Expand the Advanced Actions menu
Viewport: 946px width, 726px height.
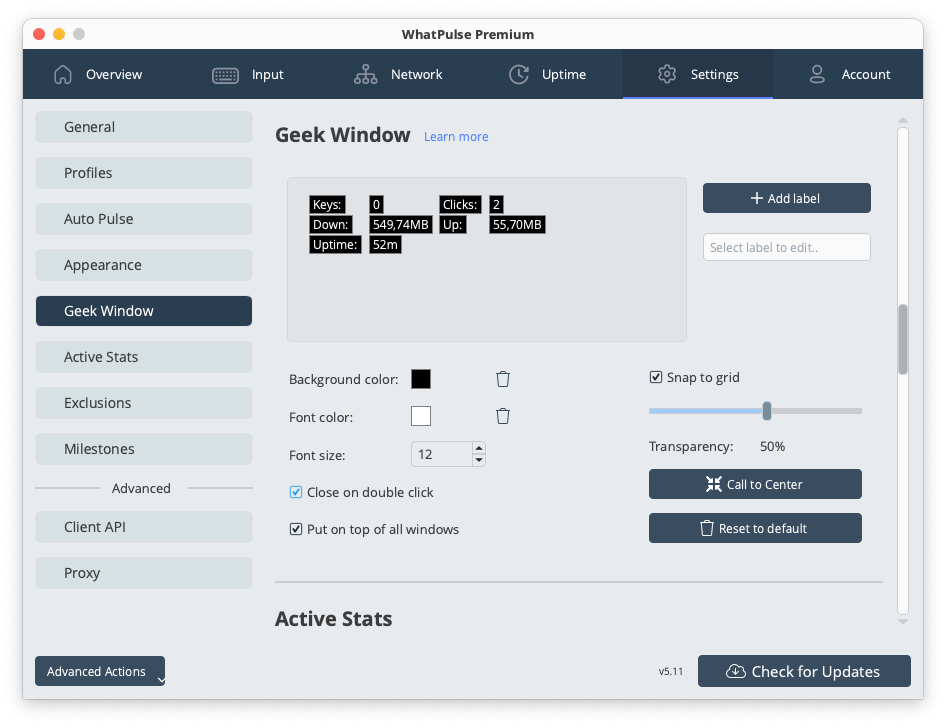tap(99, 671)
